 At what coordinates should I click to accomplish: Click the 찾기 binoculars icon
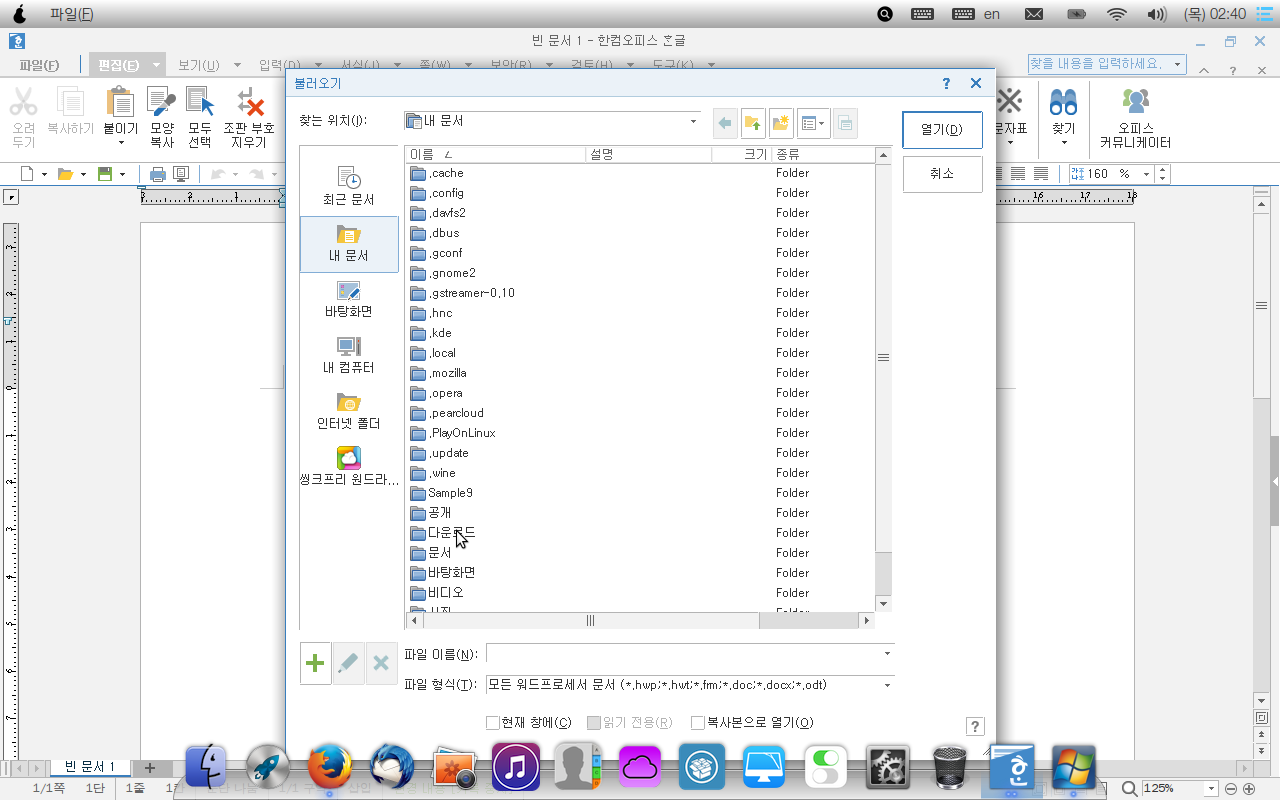pos(1063,103)
